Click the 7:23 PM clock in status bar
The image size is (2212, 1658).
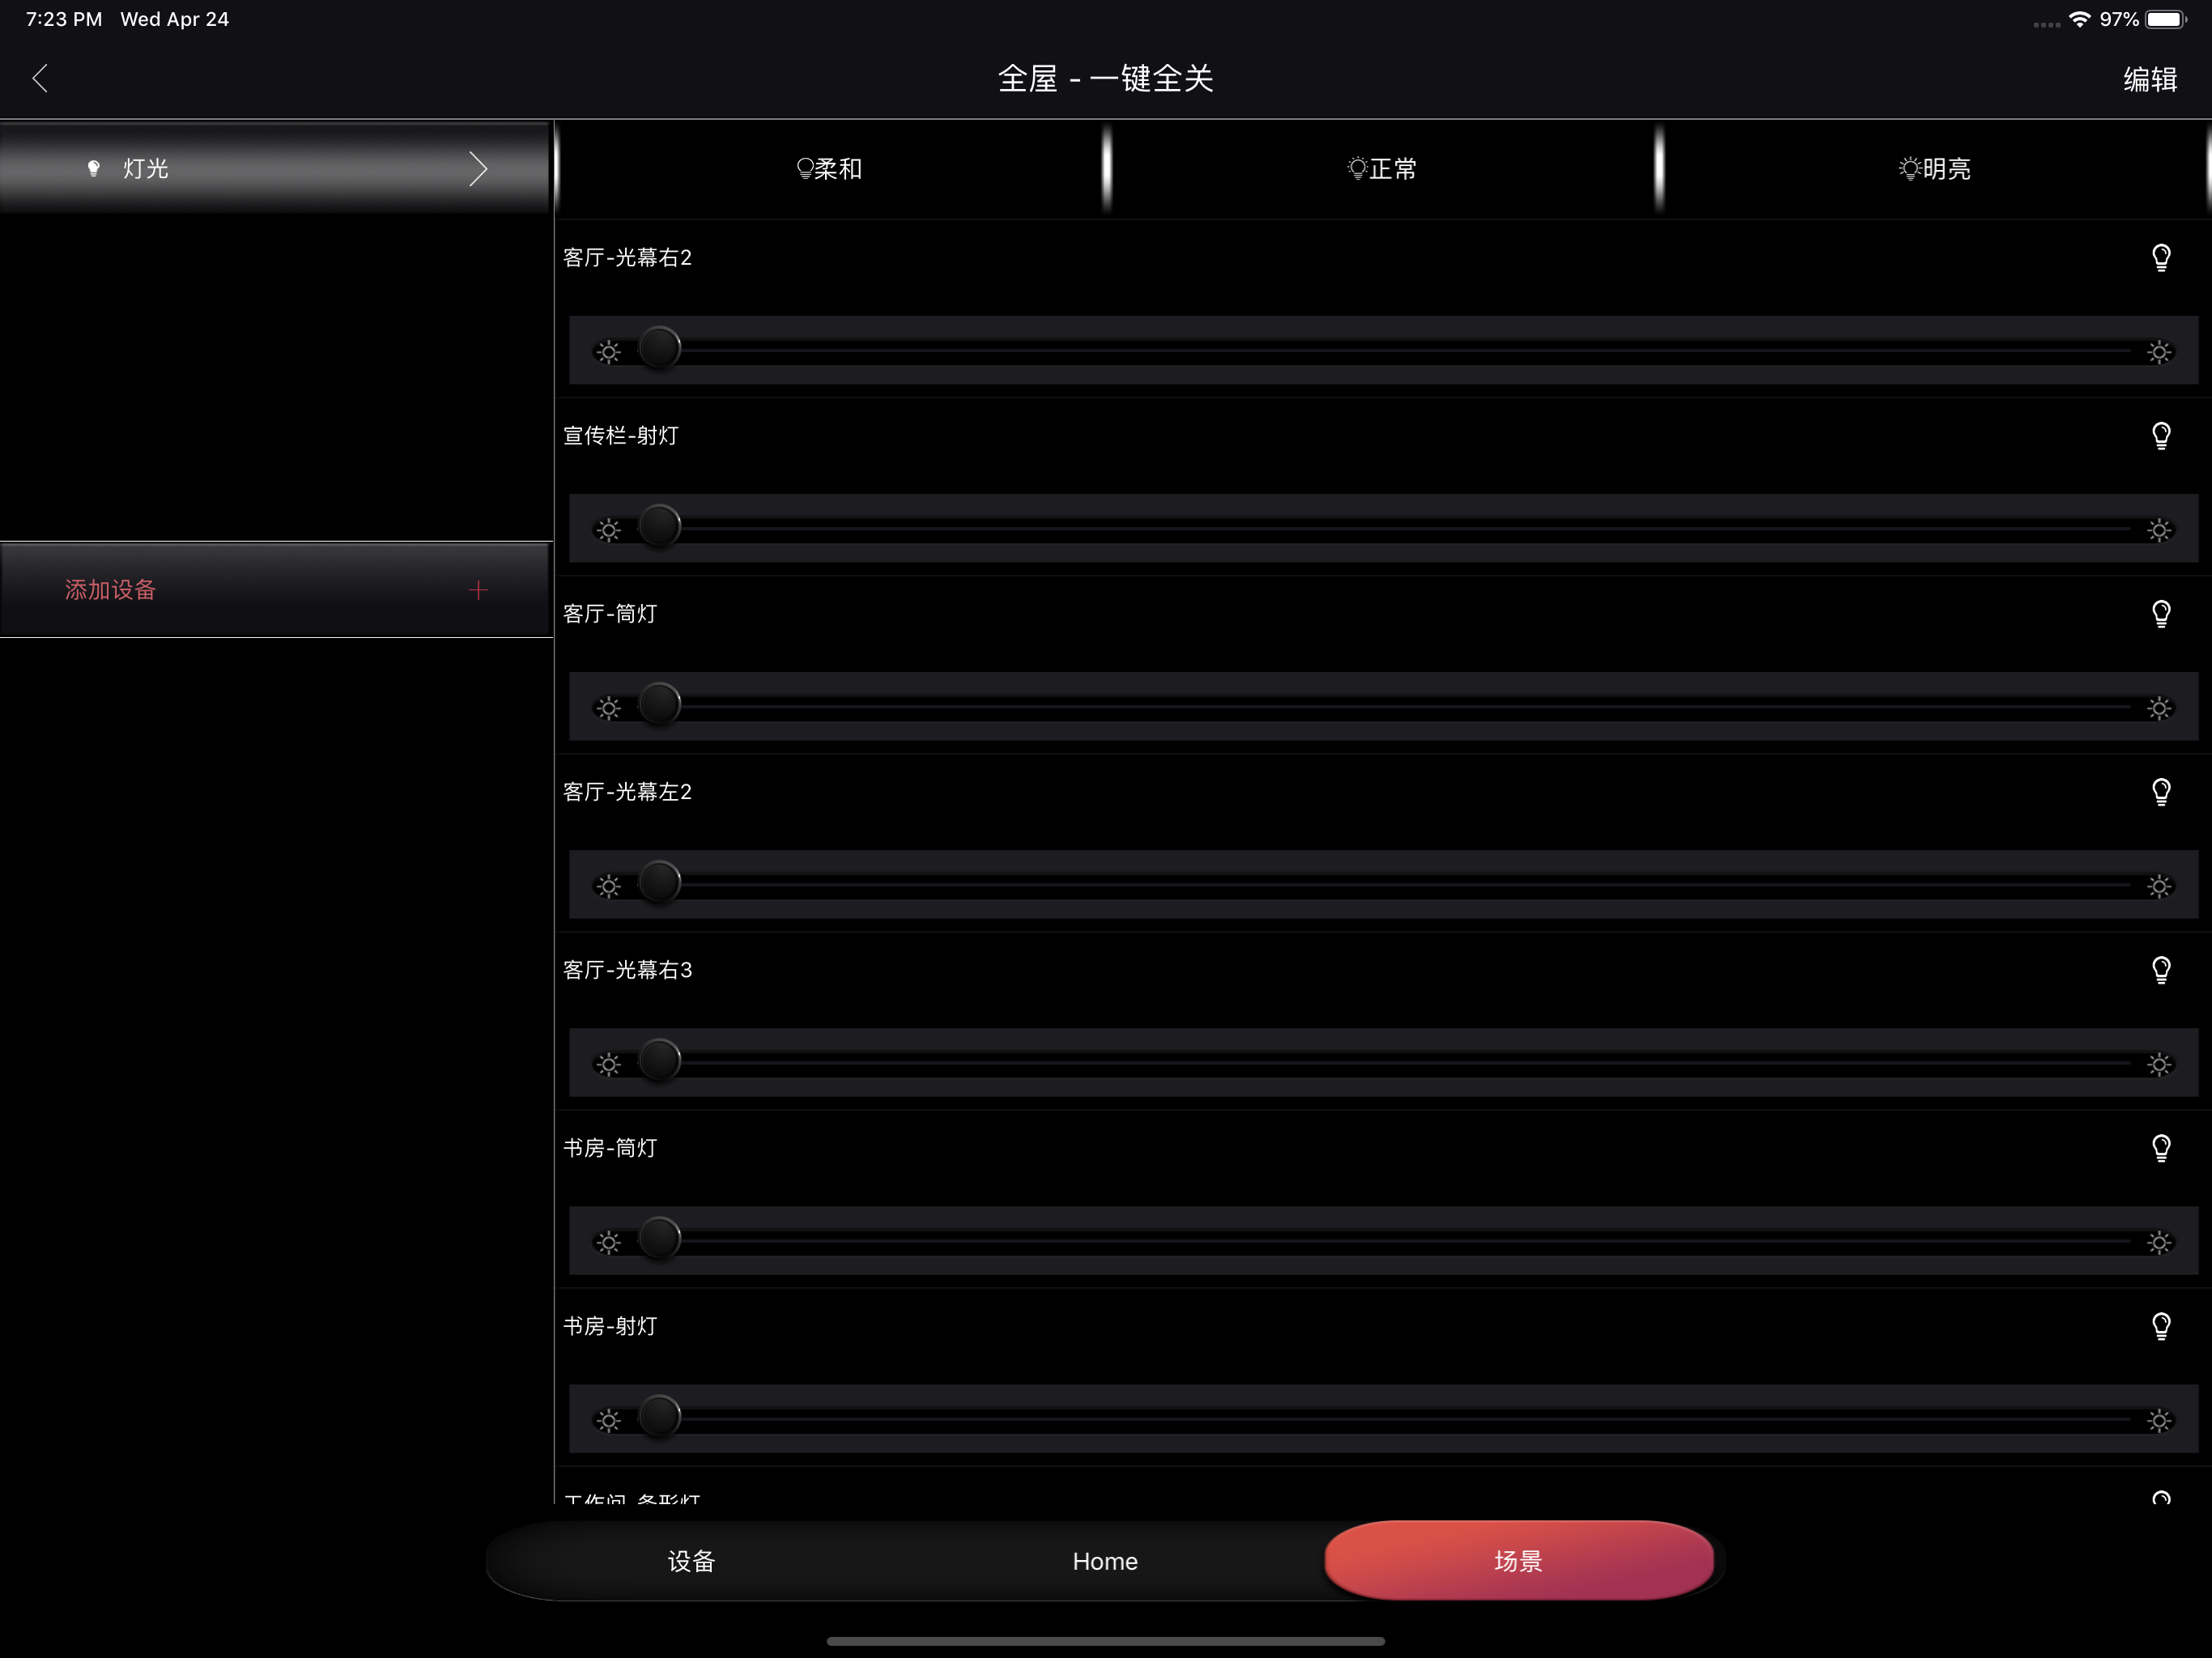click(64, 19)
